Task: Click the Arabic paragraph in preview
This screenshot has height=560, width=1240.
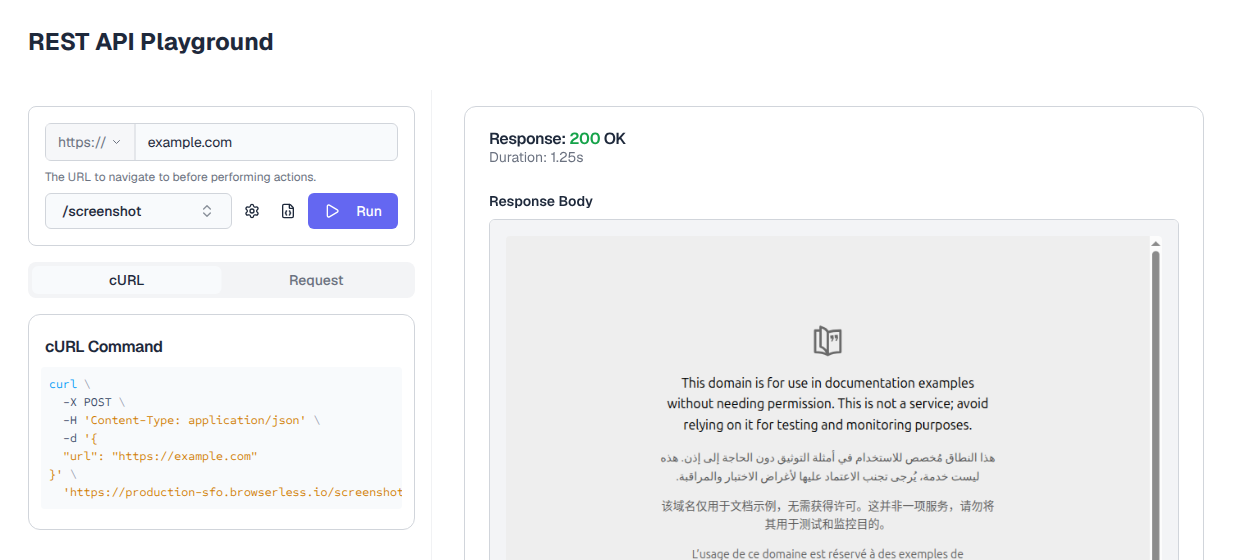Action: (x=828, y=467)
